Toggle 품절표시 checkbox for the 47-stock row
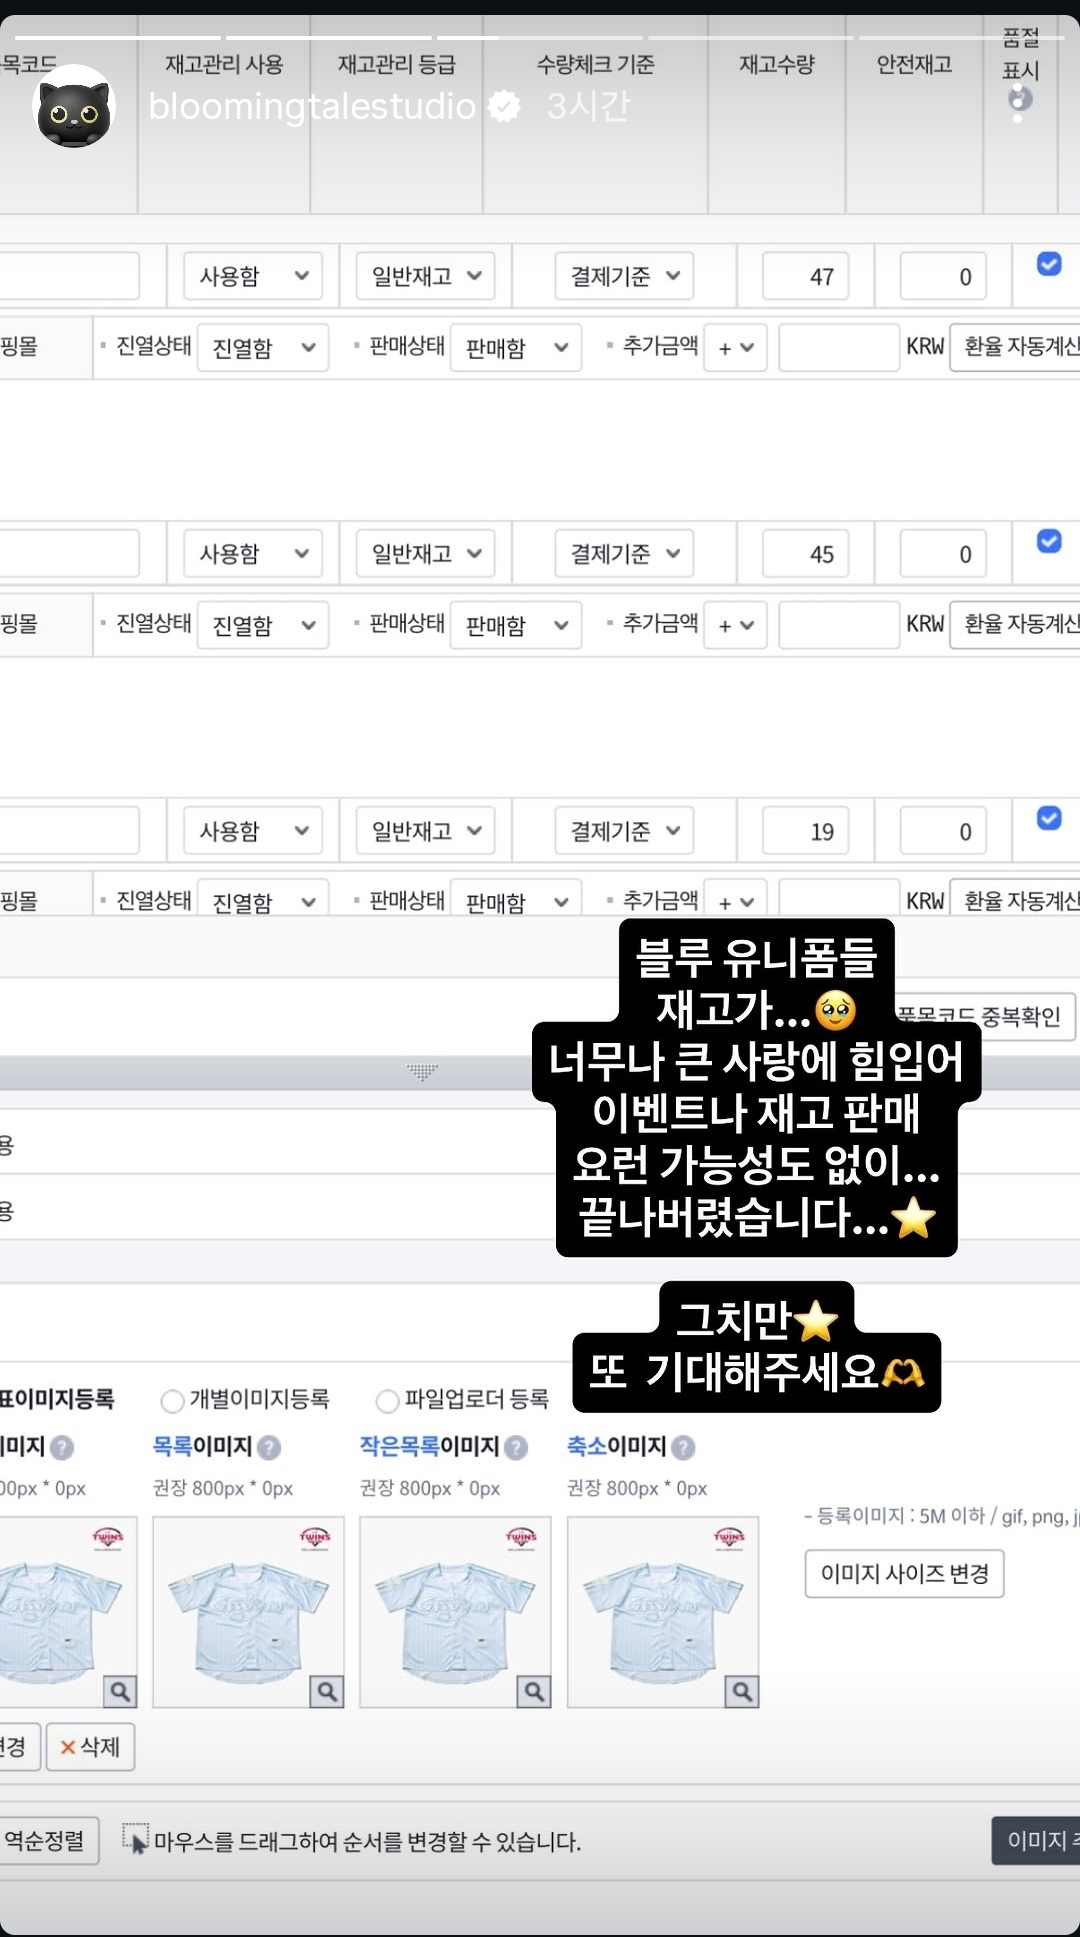Image resolution: width=1080 pixels, height=1937 pixels. point(1049,264)
